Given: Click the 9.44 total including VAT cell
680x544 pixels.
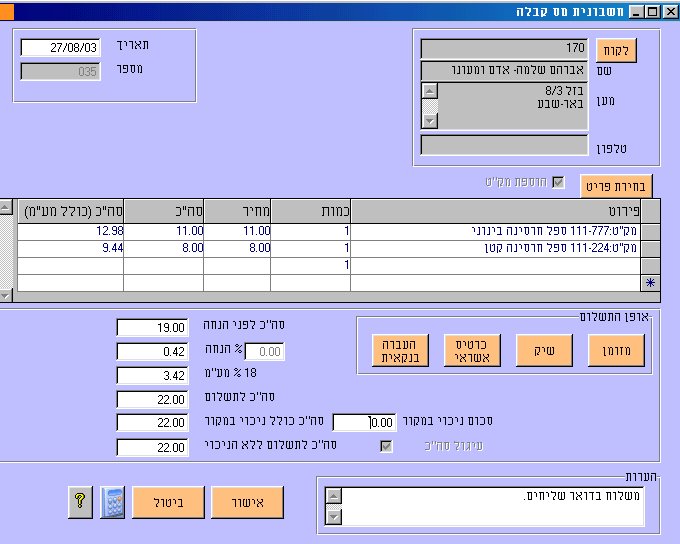Looking at the screenshot, I should (x=71, y=249).
